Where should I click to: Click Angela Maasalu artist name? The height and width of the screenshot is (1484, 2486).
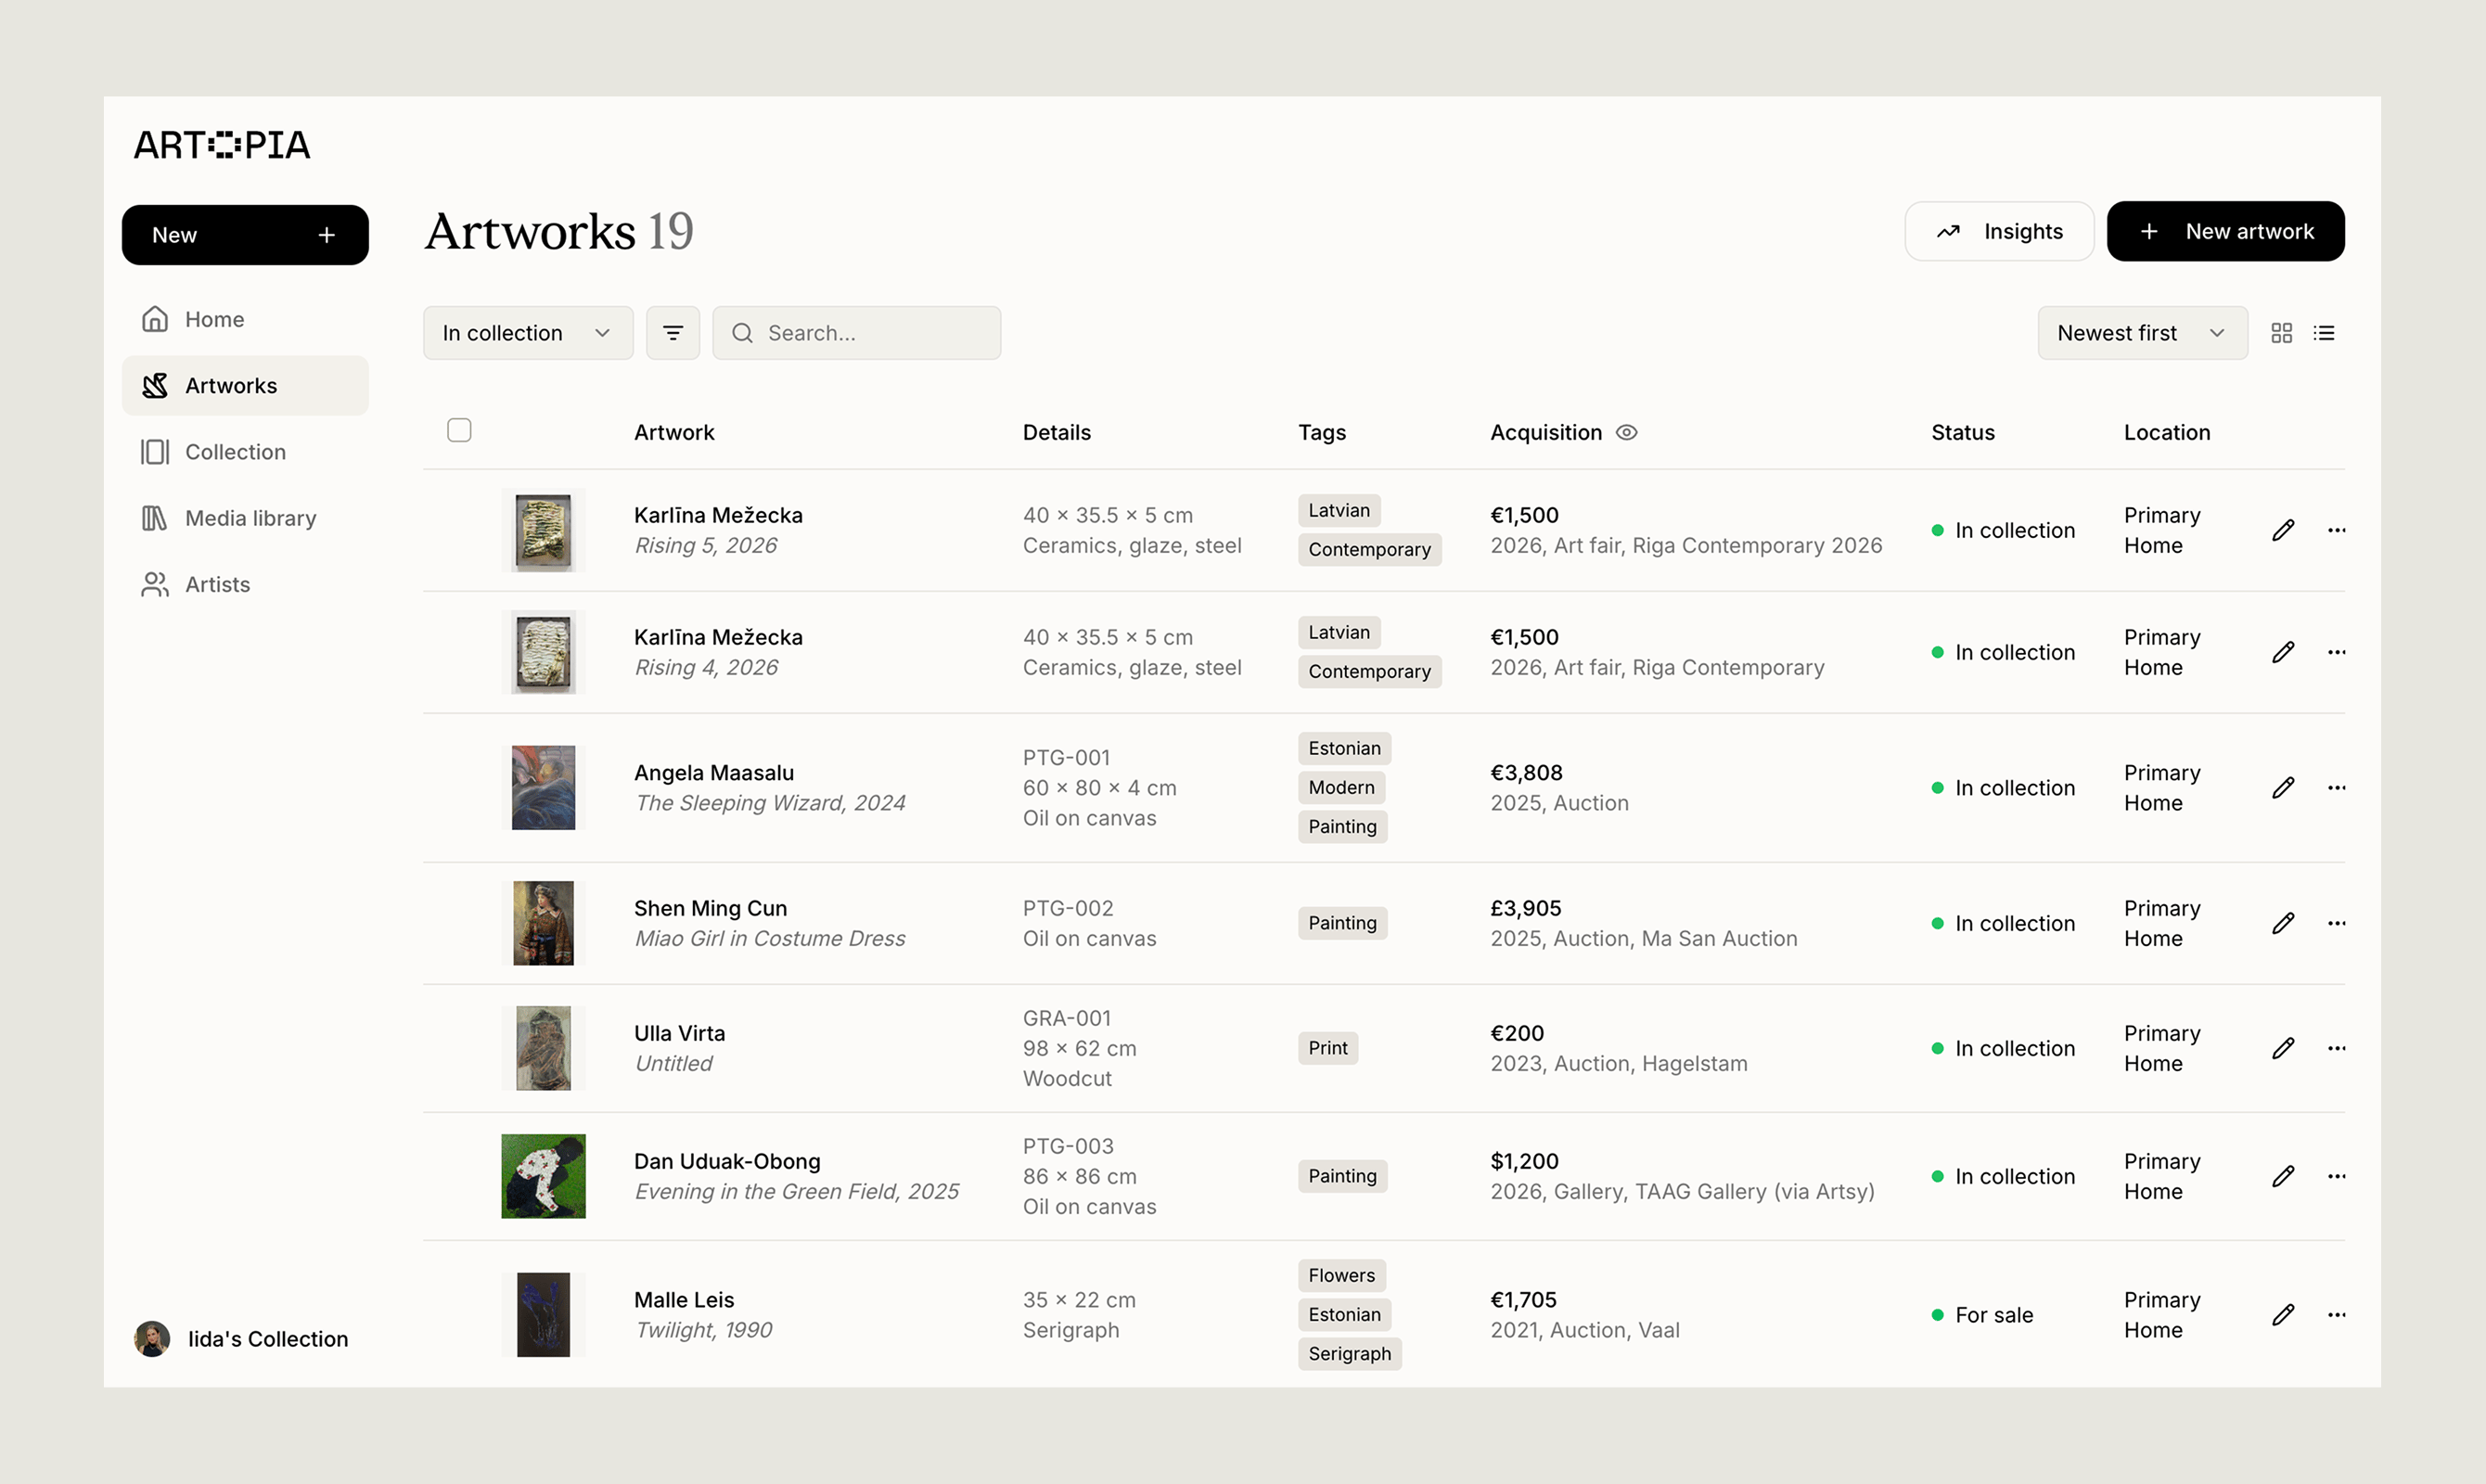(x=714, y=773)
